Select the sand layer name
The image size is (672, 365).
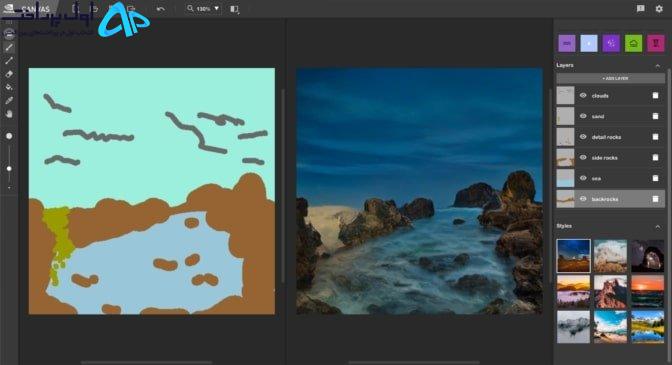pos(598,117)
